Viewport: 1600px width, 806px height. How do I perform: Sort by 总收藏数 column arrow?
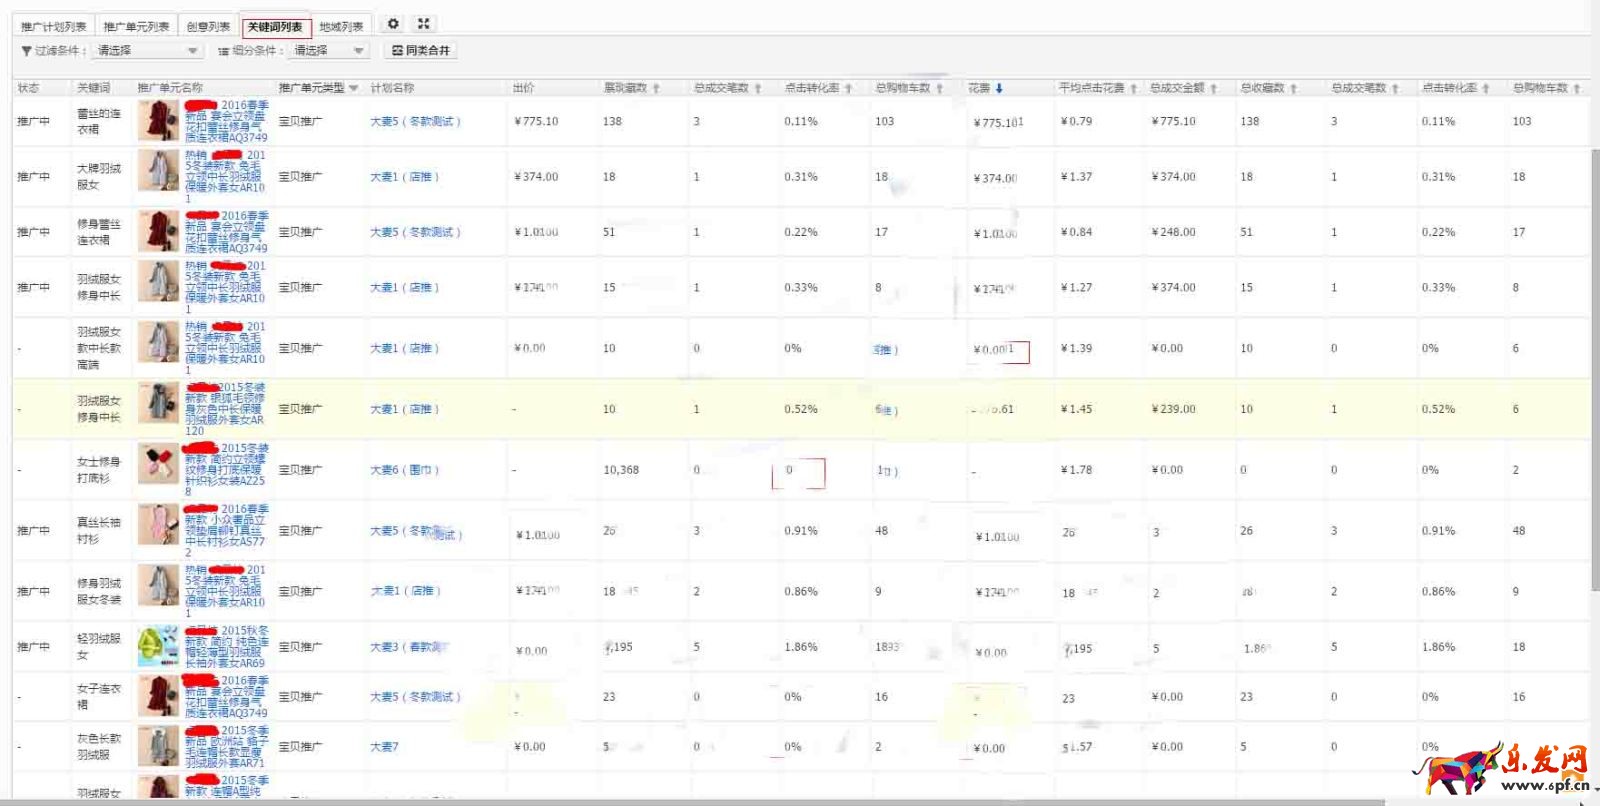[x=1293, y=89]
